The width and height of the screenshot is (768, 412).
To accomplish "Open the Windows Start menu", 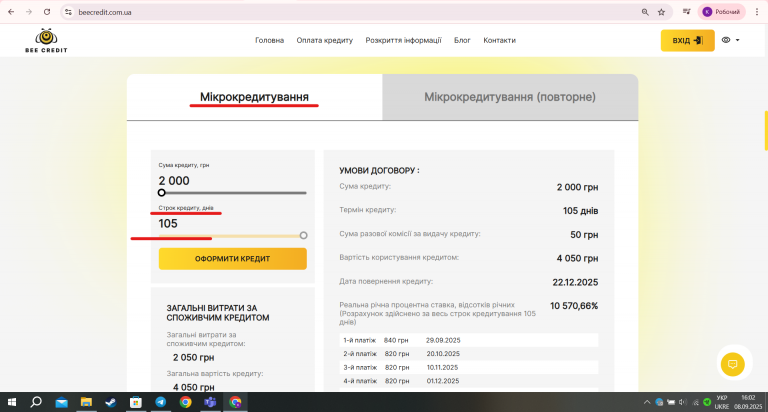I will [x=12, y=402].
